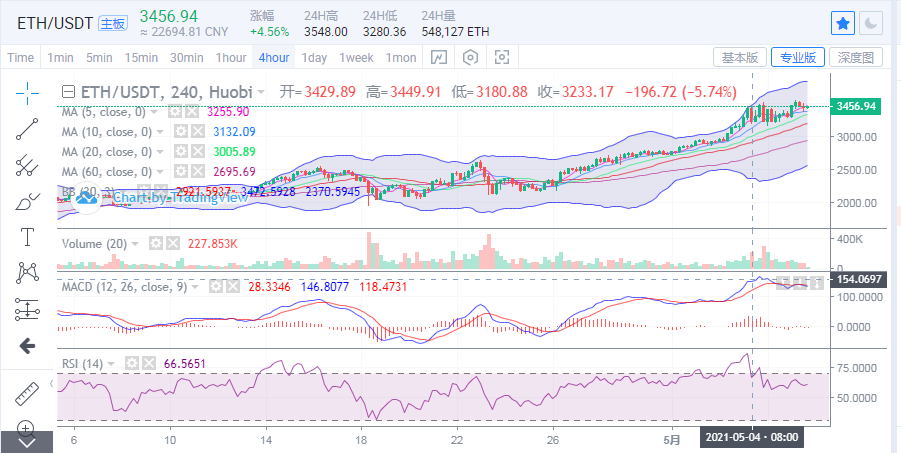Switch to 基本版 basic view
Image resolution: width=901 pixels, height=453 pixels.
point(740,57)
